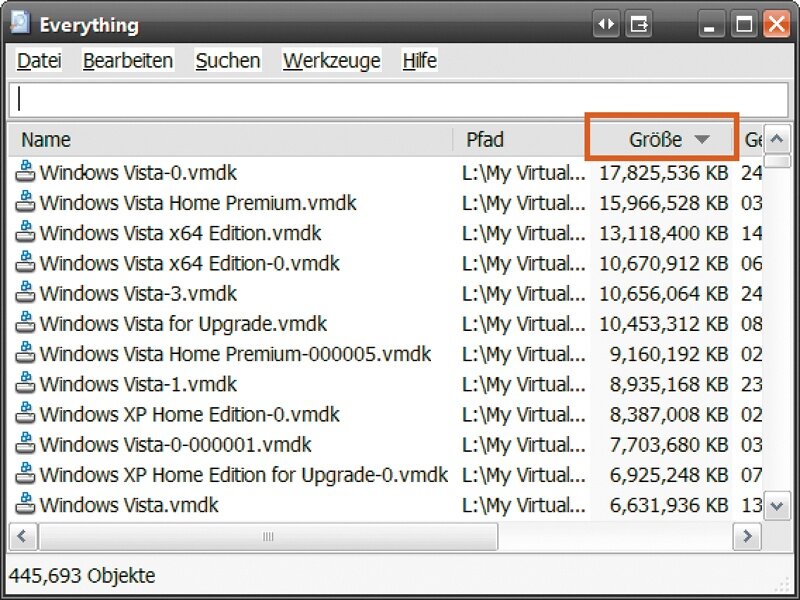Viewport: 800px width, 600px height.
Task: Open the Suchen menu
Action: click(x=228, y=61)
